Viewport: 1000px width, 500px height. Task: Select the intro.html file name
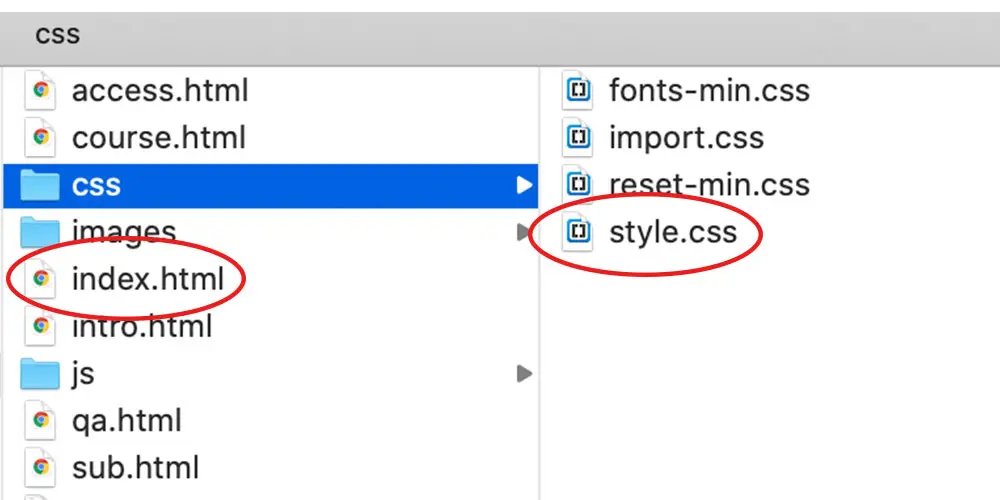[x=142, y=327]
